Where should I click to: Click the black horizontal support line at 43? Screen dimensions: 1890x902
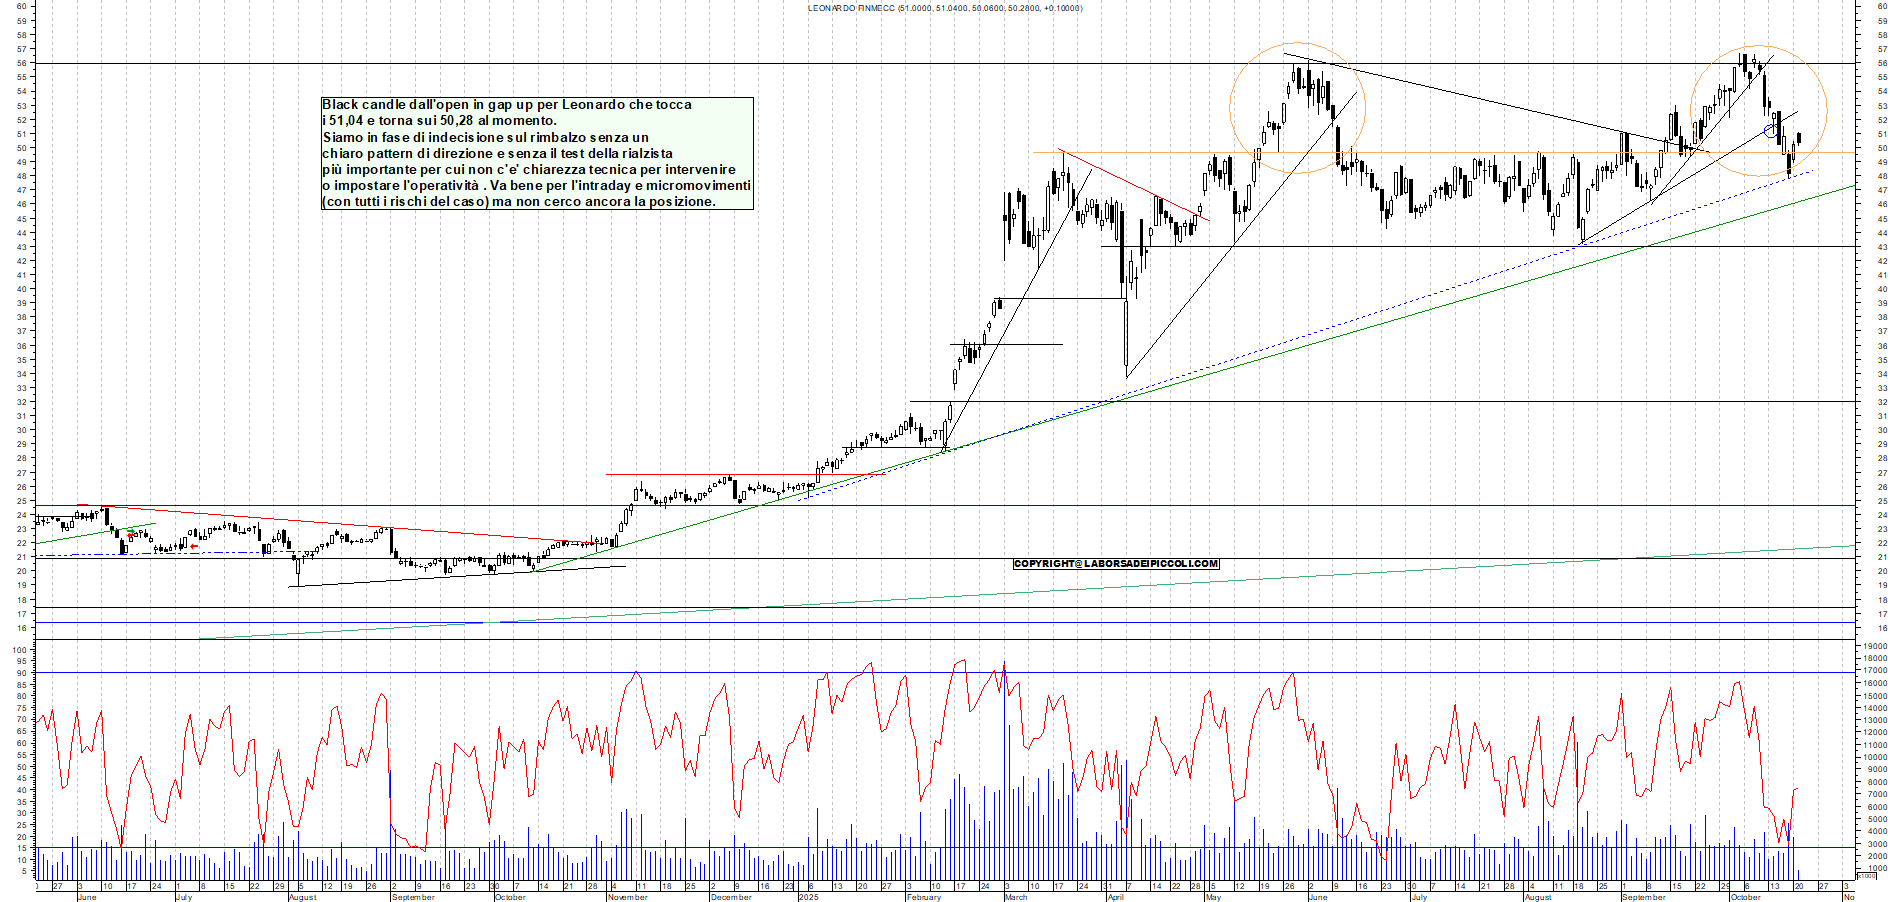1400,246
